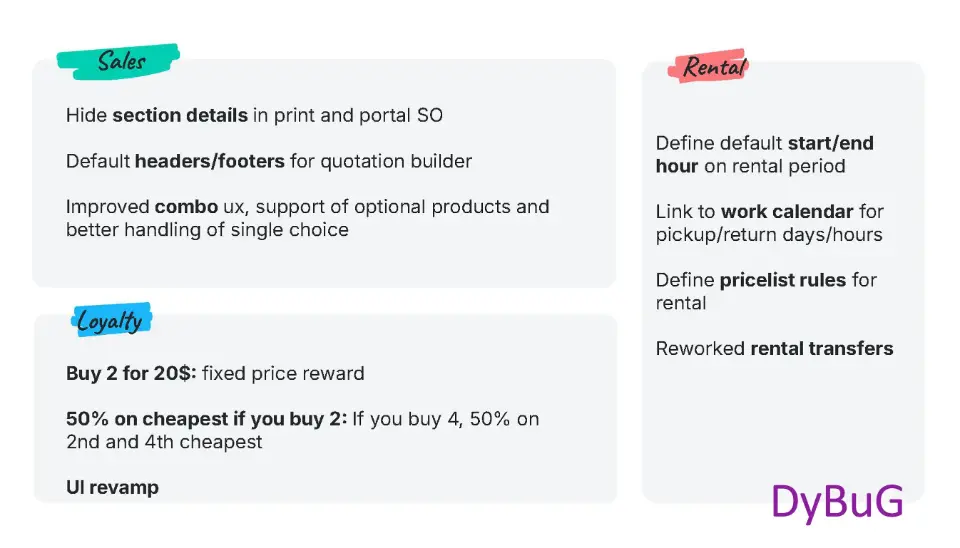Click '2nd and 4th cheapest' line
The width and height of the screenshot is (960, 548).
[x=164, y=442]
